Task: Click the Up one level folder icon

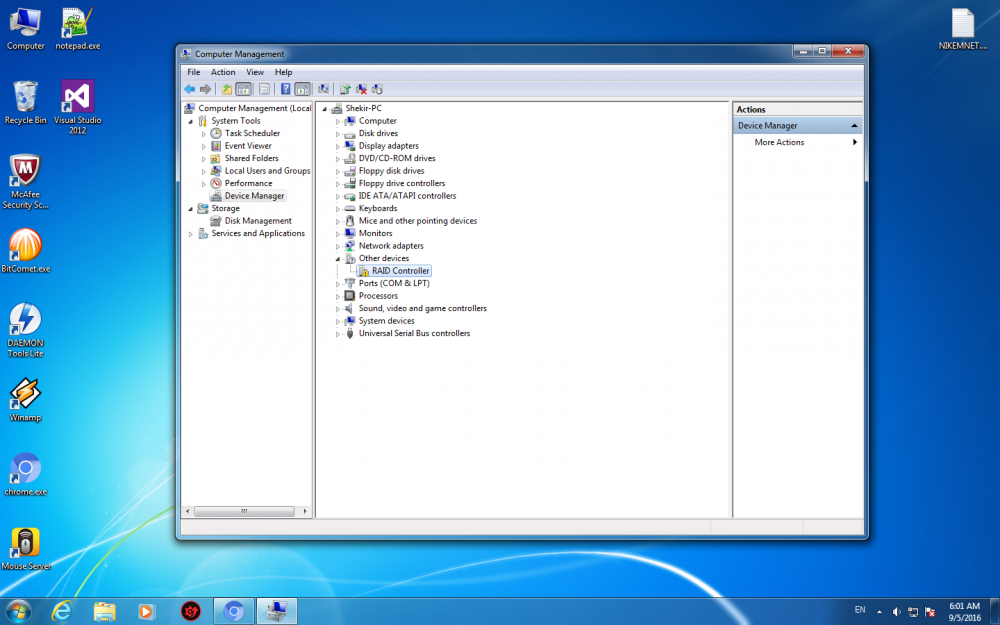Action: coord(226,89)
